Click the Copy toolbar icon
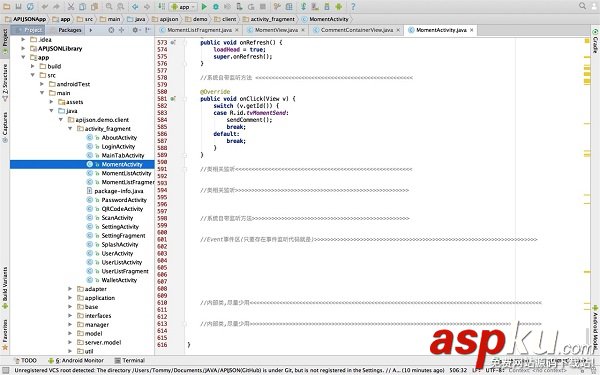 click(82, 7)
